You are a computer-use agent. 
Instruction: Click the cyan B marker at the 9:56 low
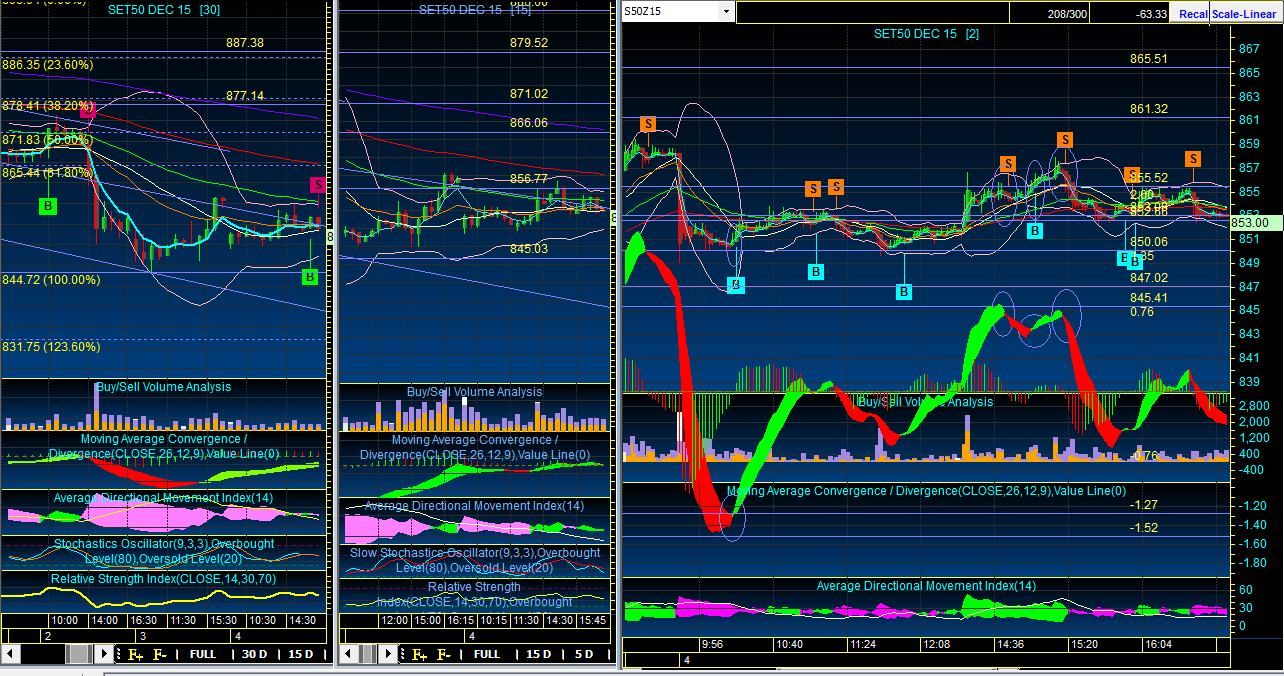click(x=736, y=285)
